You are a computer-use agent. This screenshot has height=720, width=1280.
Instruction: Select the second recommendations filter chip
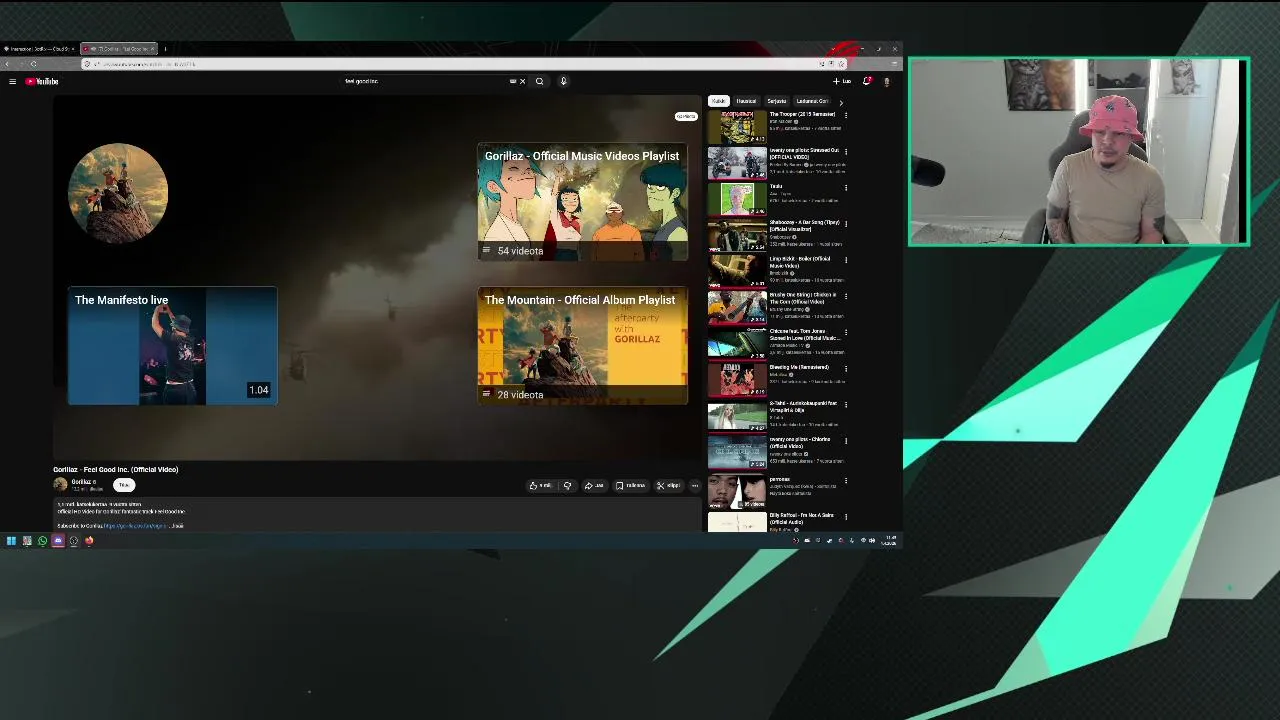pos(746,101)
